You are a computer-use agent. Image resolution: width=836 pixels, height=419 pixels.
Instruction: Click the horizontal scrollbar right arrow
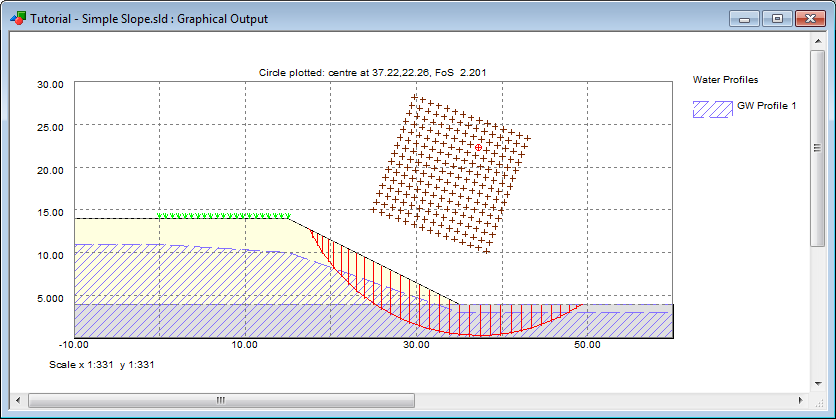point(801,400)
